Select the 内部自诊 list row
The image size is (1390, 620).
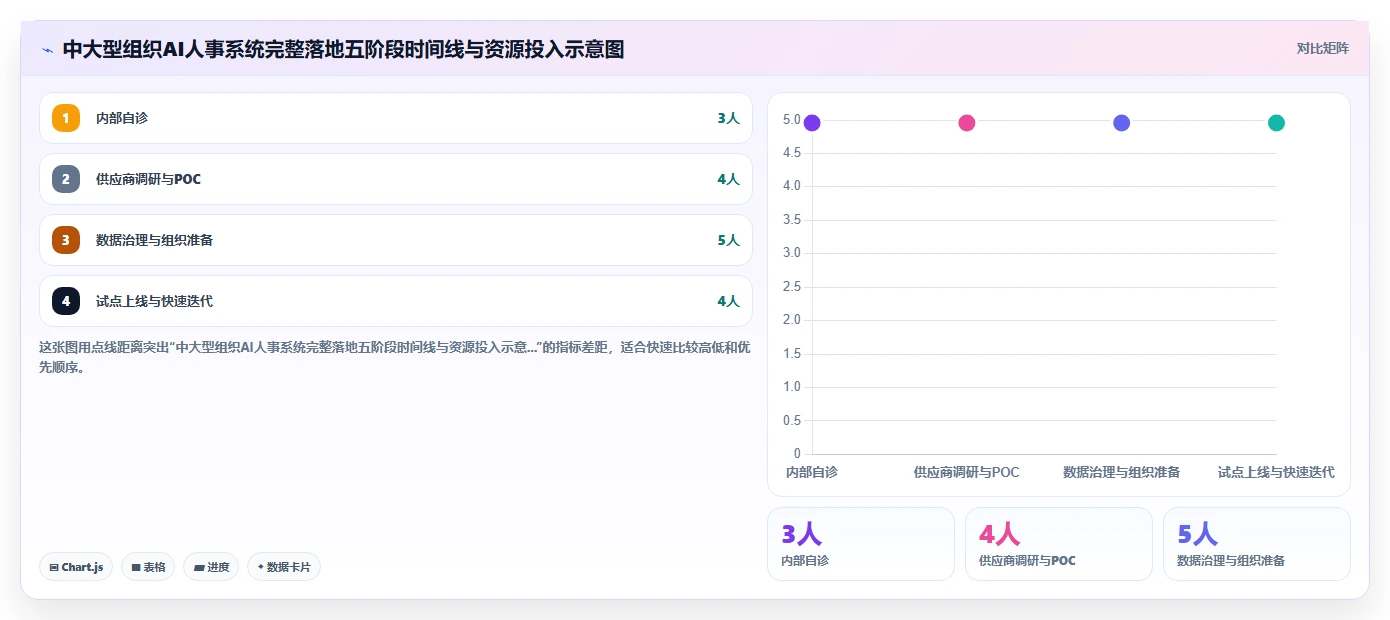(396, 118)
